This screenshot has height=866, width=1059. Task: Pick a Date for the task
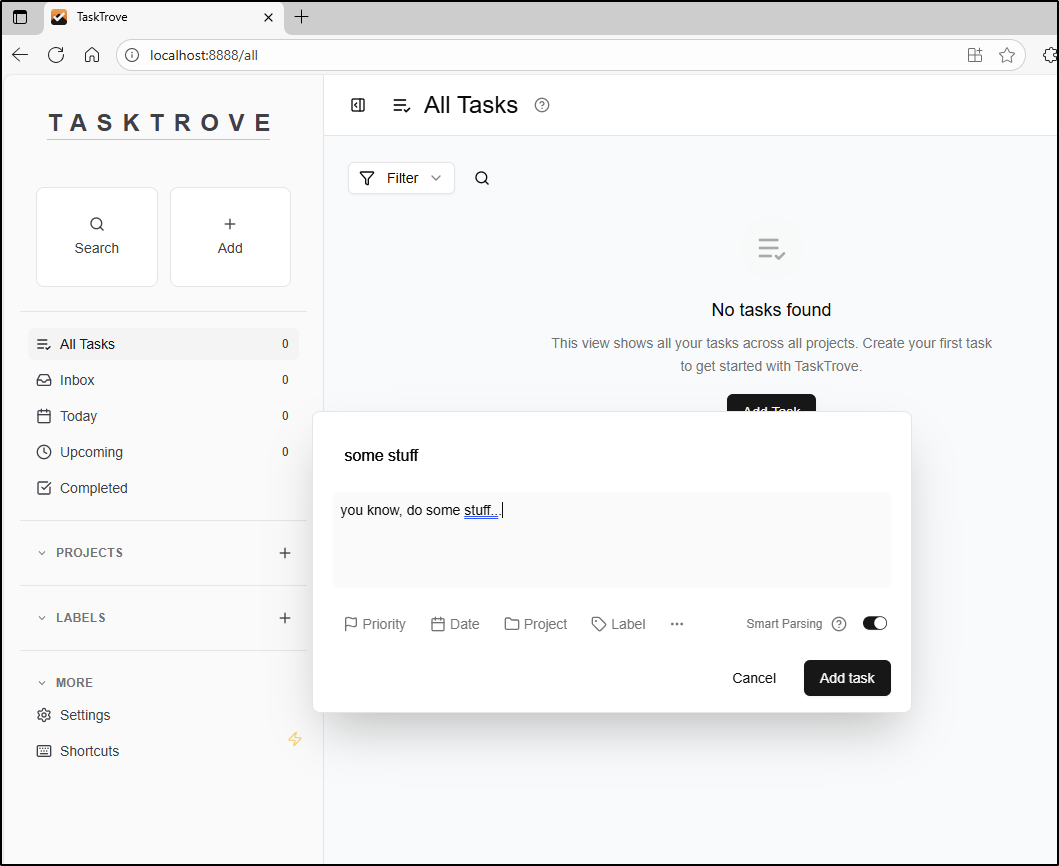[455, 624]
